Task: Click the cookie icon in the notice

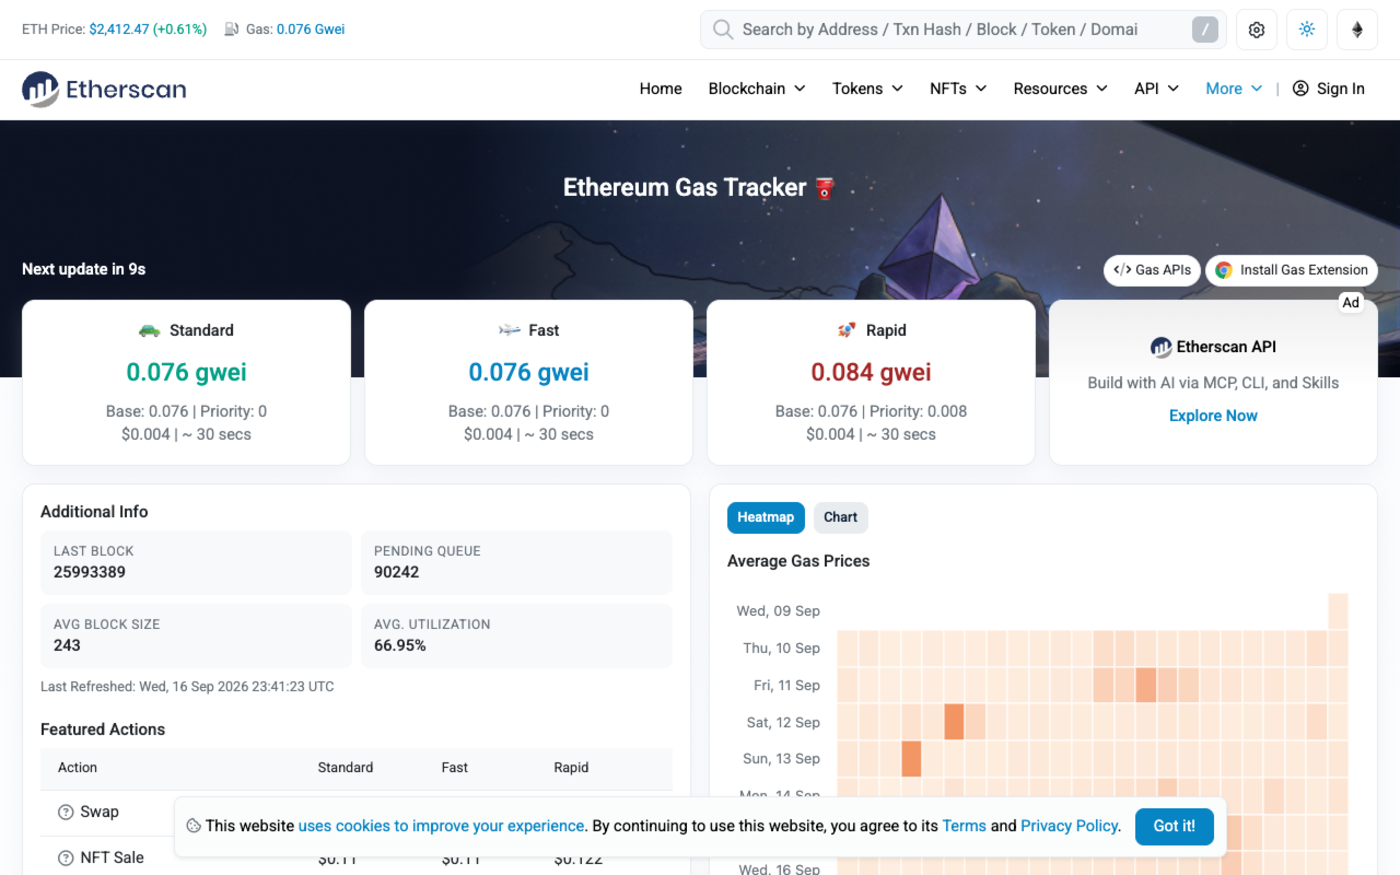Action: coord(194,826)
